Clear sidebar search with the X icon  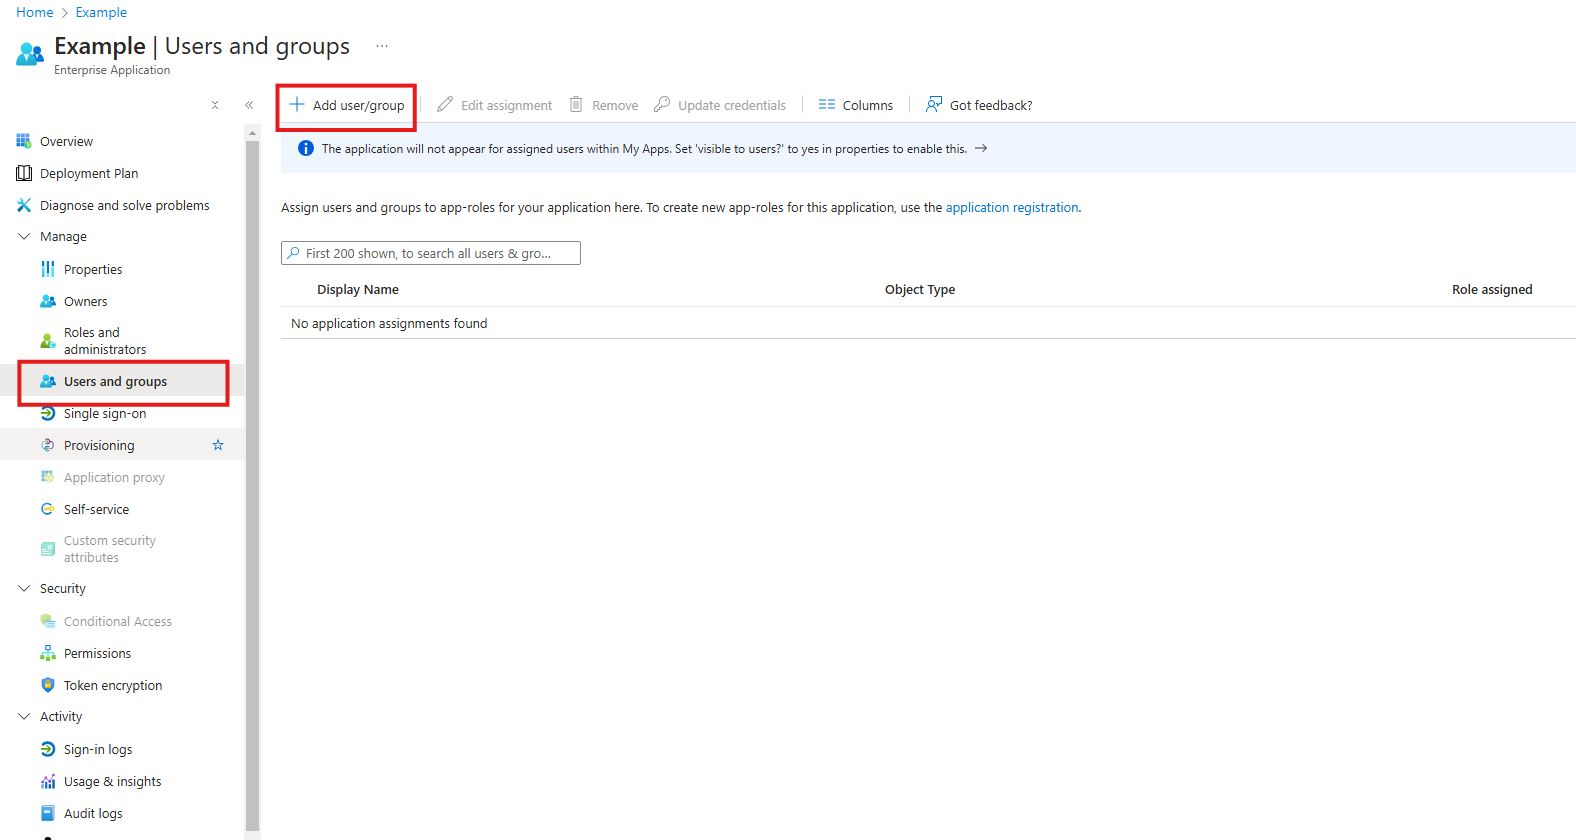tap(215, 105)
